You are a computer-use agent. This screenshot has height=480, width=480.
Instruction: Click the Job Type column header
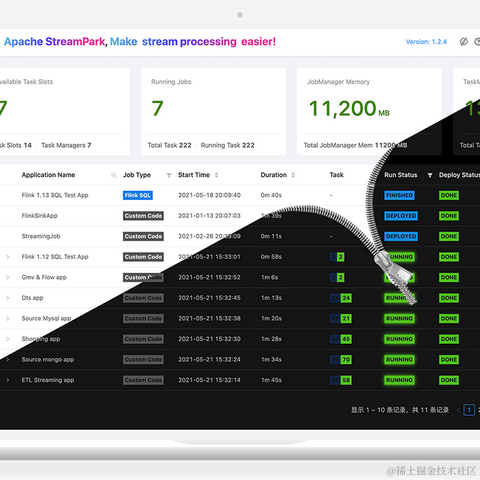click(x=137, y=175)
